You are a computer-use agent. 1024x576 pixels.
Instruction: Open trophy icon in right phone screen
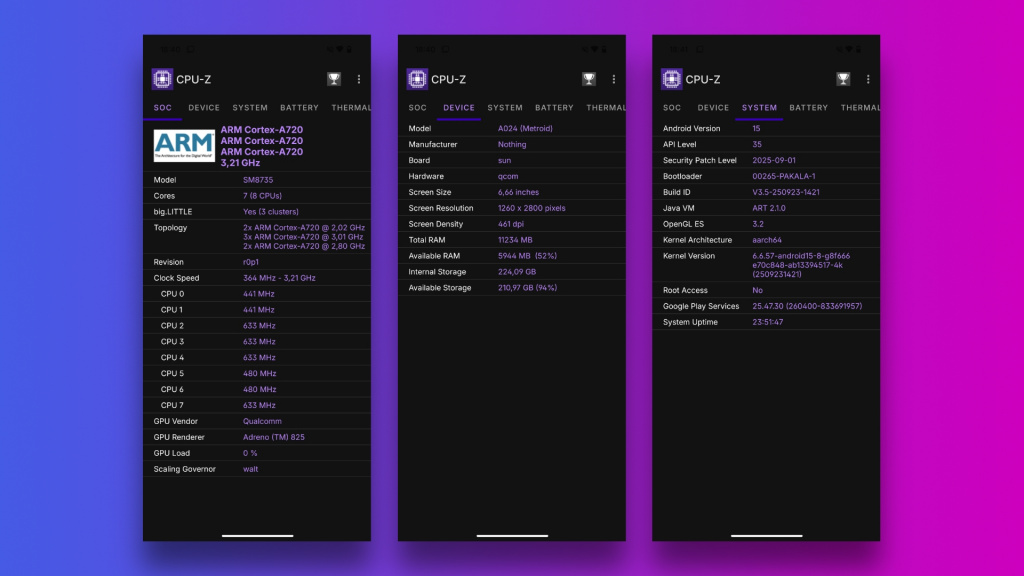(843, 79)
